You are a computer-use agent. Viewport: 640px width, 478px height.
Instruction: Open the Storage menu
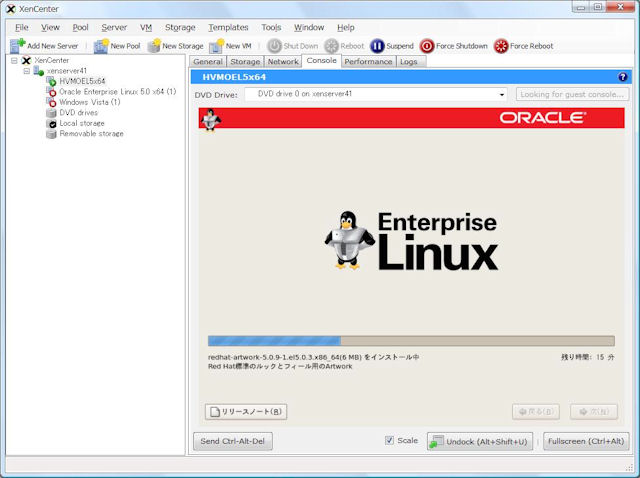pyautogui.click(x=180, y=27)
